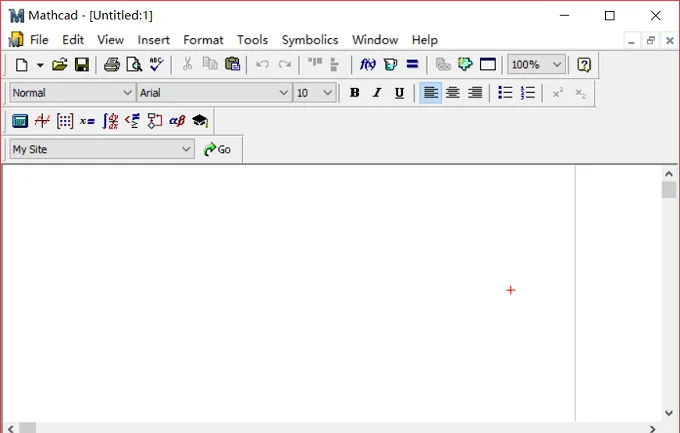Open the Symbolic keyword palette

click(200, 121)
